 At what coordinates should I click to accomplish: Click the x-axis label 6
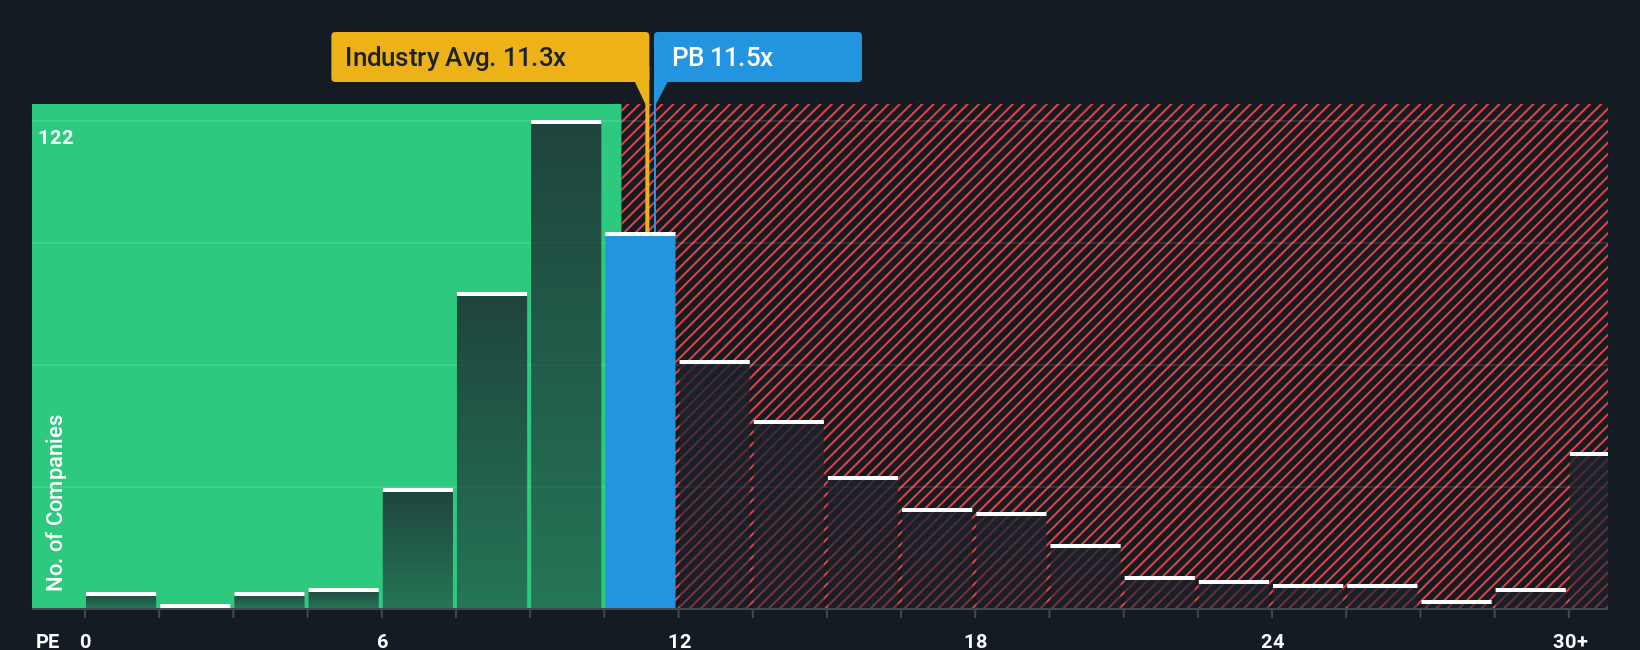(383, 640)
